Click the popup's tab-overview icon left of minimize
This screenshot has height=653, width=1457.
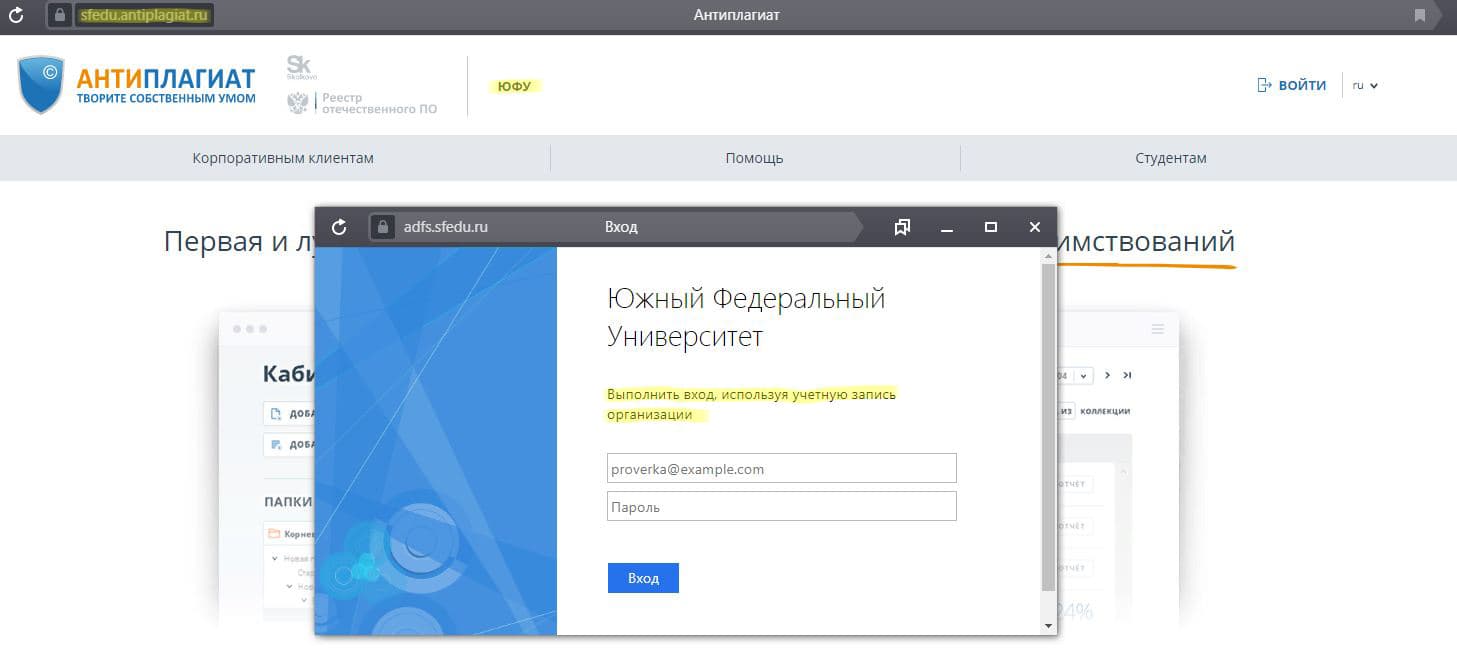click(x=902, y=227)
